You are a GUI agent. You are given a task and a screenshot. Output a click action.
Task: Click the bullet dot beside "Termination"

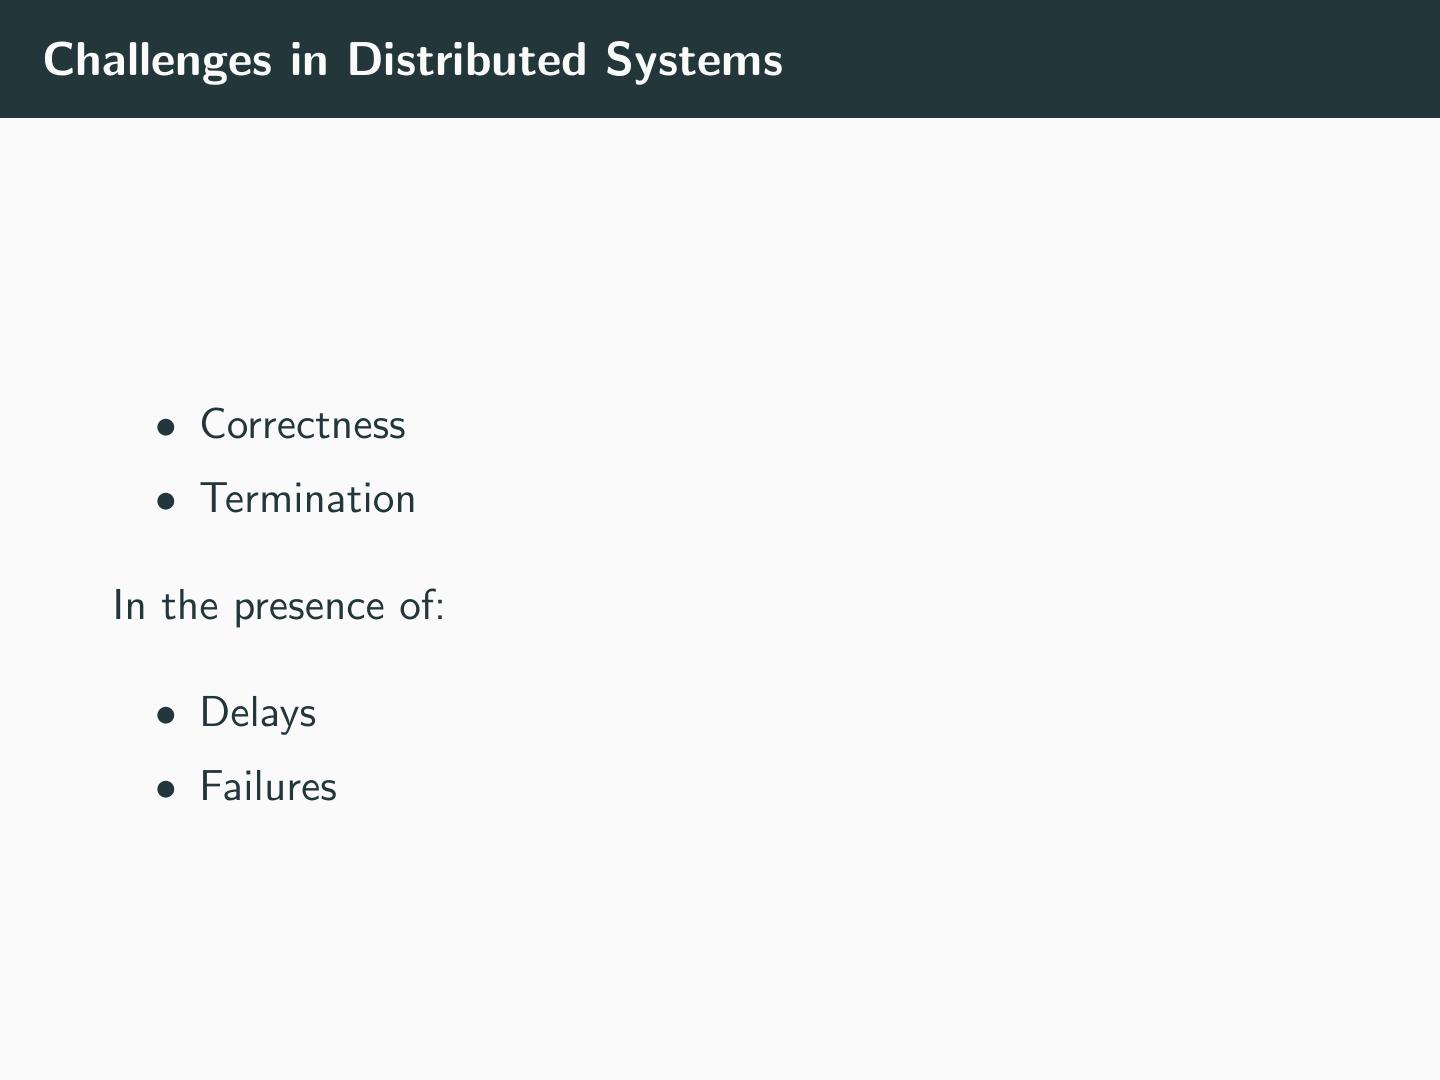[x=166, y=502]
